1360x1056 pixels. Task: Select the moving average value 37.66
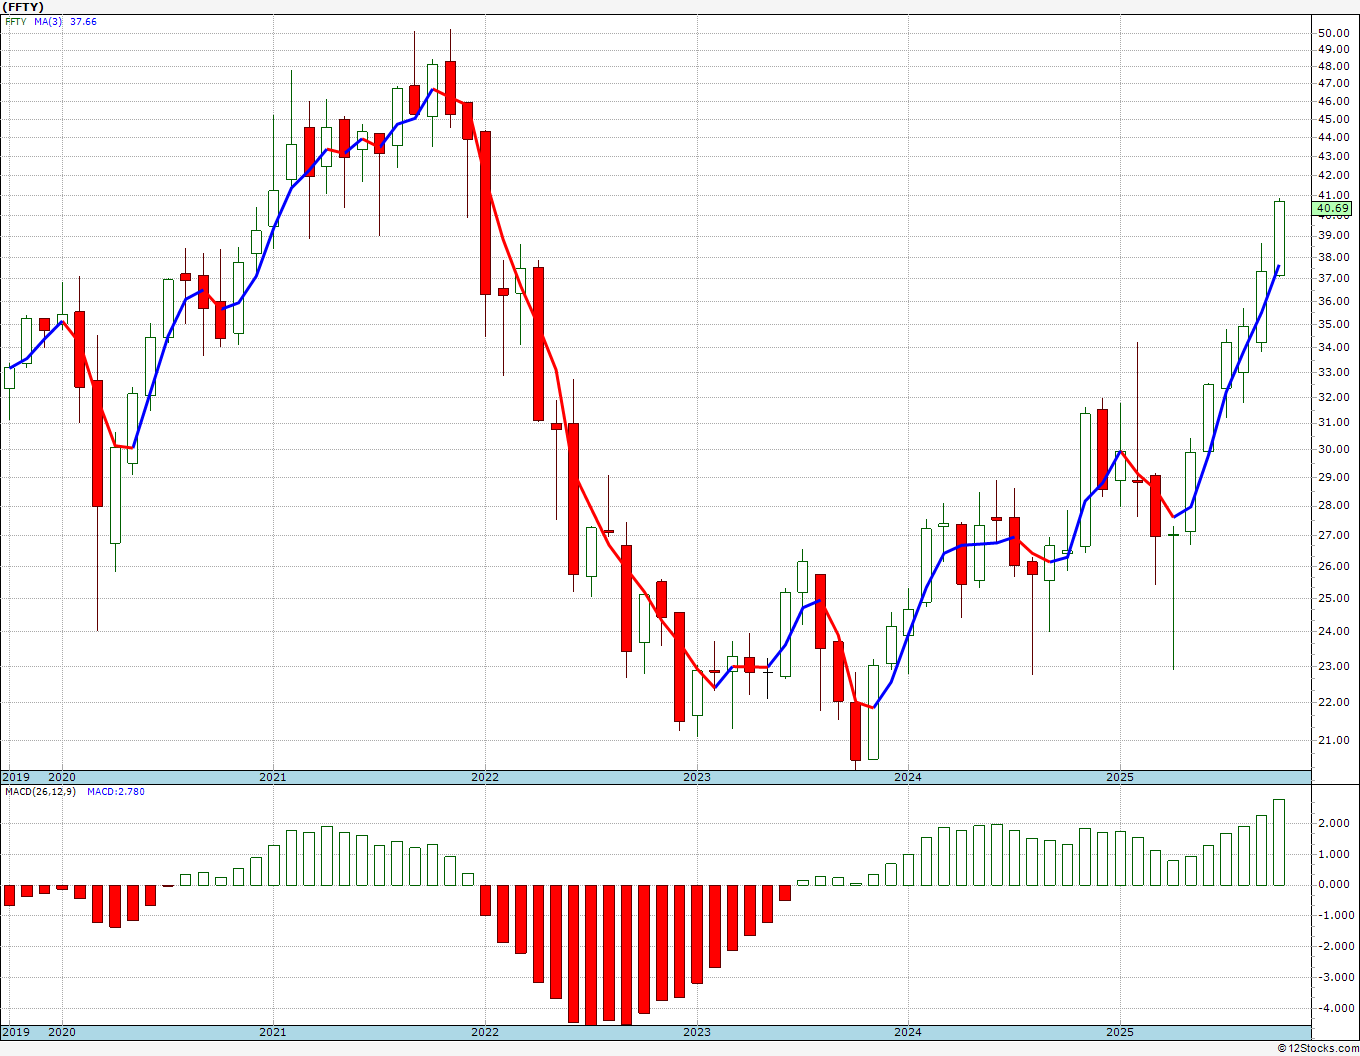click(x=83, y=21)
